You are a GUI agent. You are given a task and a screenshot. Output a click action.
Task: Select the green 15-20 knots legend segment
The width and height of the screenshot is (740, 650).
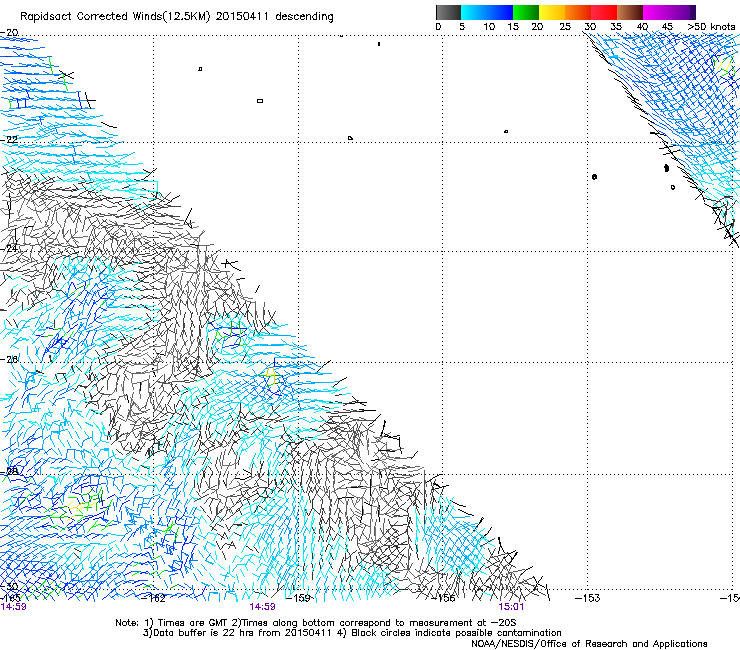click(526, 12)
